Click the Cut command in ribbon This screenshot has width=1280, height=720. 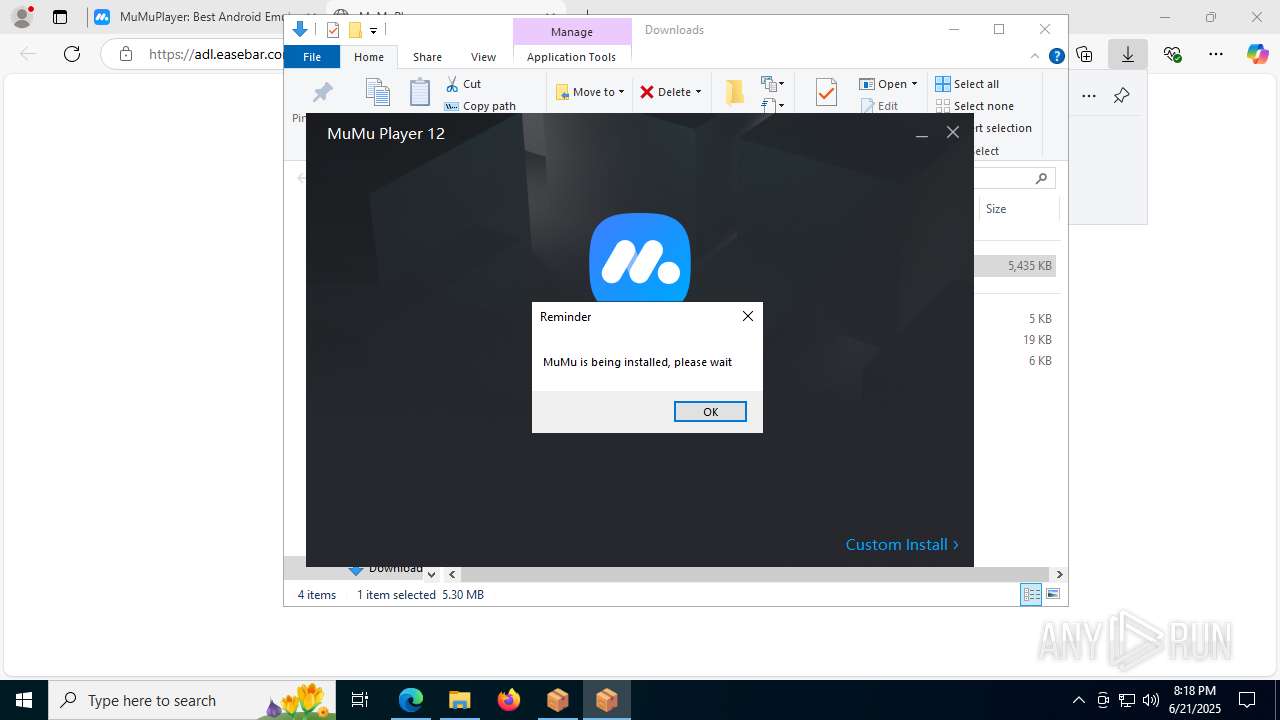coord(463,84)
